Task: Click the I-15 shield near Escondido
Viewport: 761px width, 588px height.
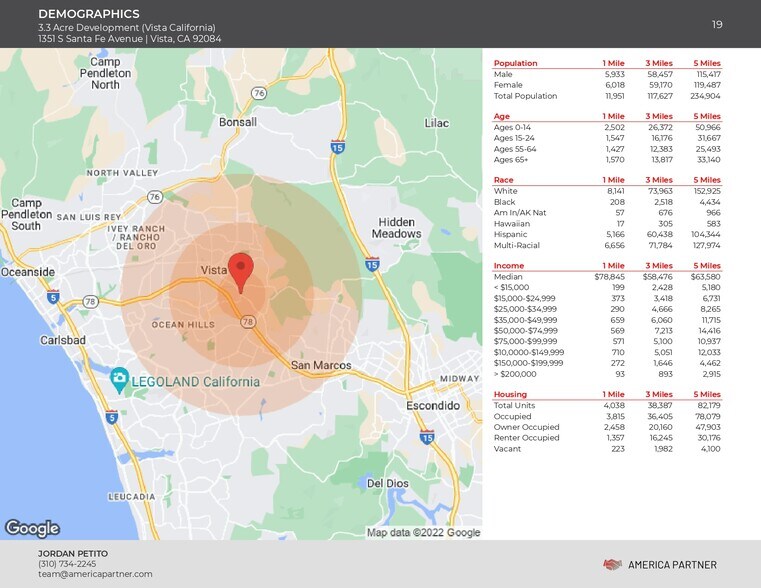Action: coord(427,437)
